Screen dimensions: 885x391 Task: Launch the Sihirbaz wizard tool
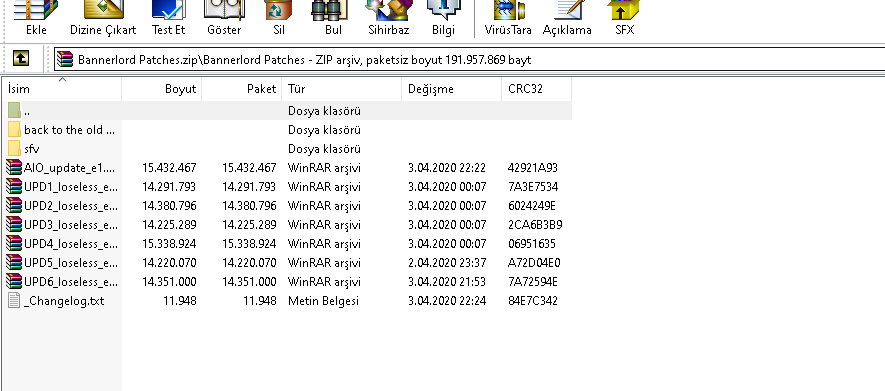pyautogui.click(x=388, y=17)
